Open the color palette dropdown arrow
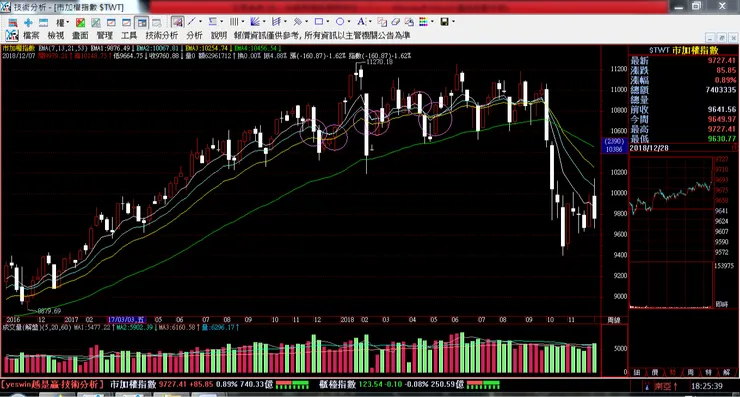The width and height of the screenshot is (740, 397). point(432,22)
